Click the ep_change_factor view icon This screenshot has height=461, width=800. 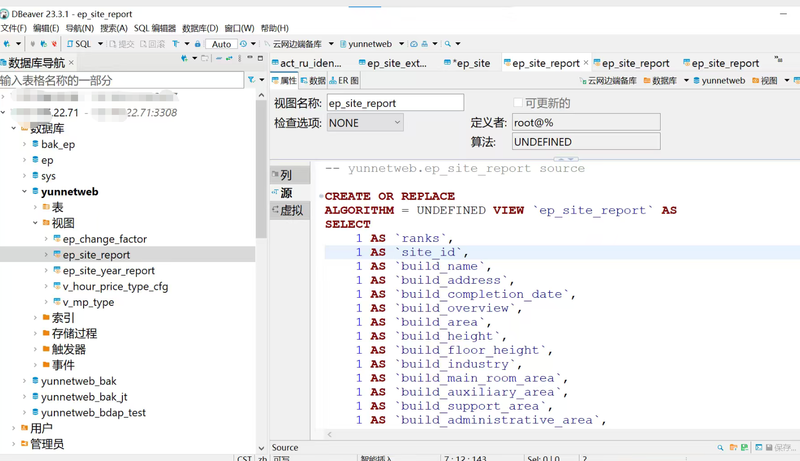(57, 240)
